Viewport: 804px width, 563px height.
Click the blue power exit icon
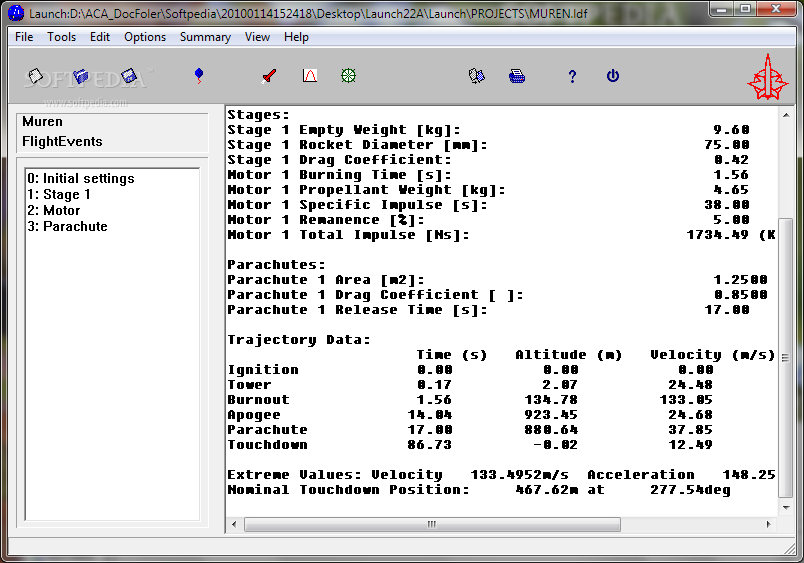[x=613, y=76]
